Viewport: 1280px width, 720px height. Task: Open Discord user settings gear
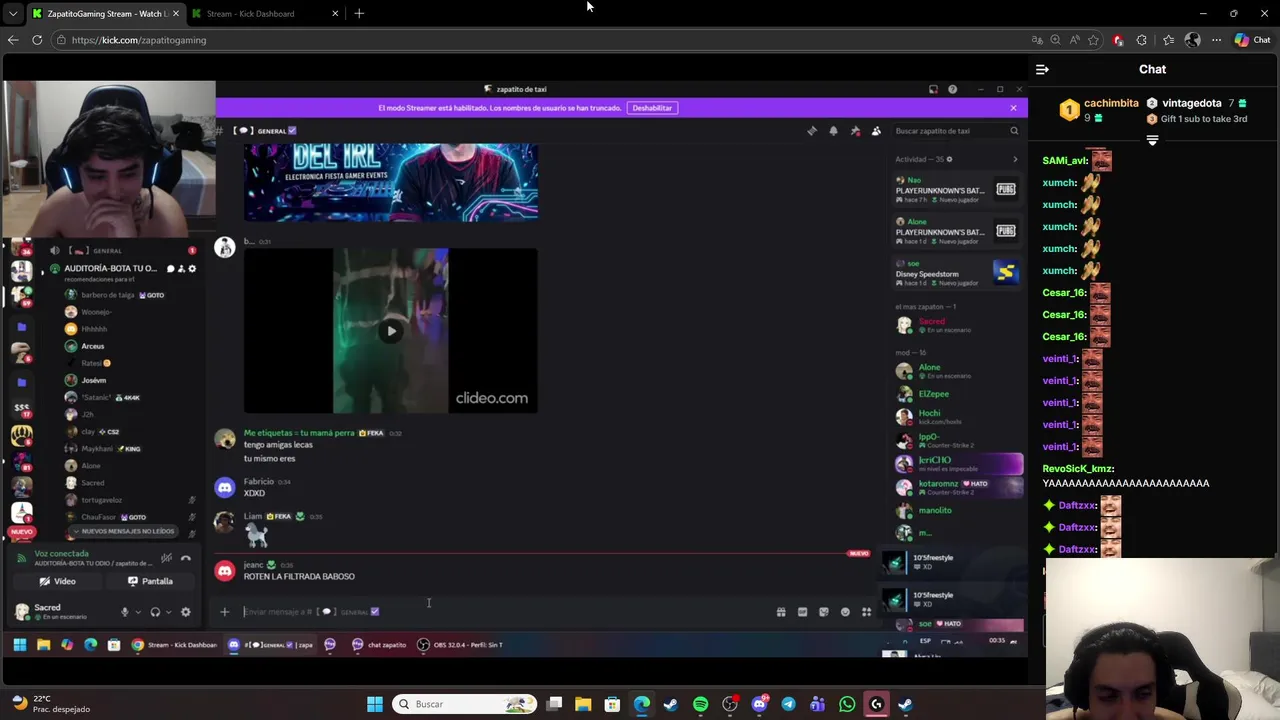click(185, 612)
